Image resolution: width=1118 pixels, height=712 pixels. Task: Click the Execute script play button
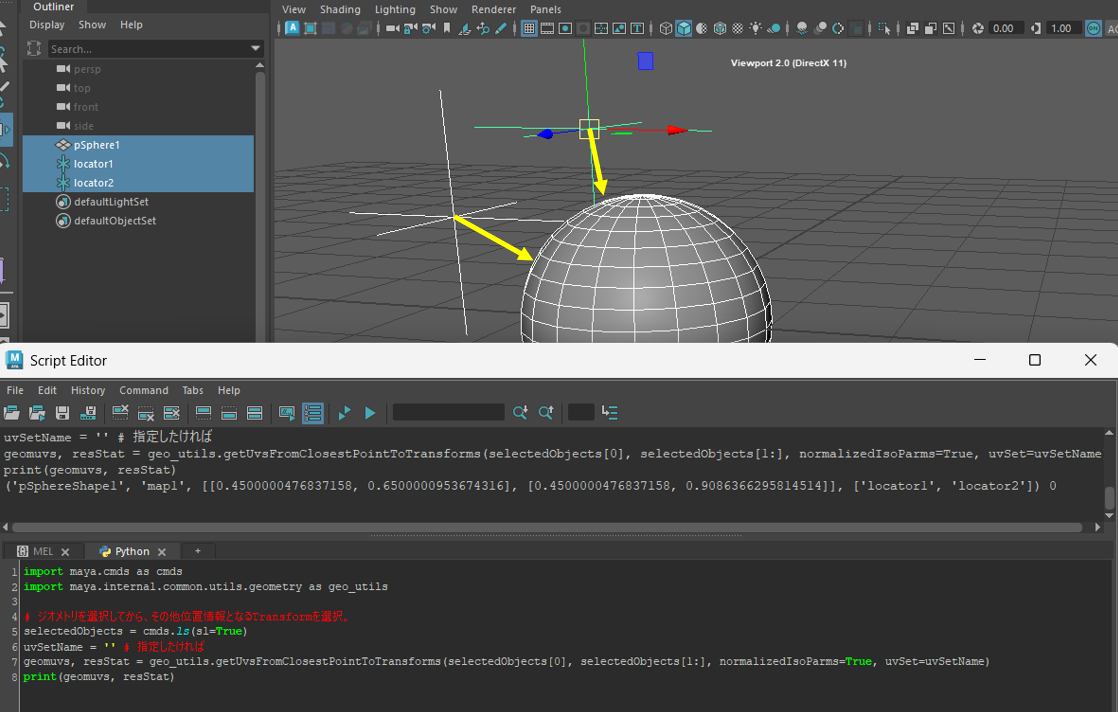click(x=370, y=412)
